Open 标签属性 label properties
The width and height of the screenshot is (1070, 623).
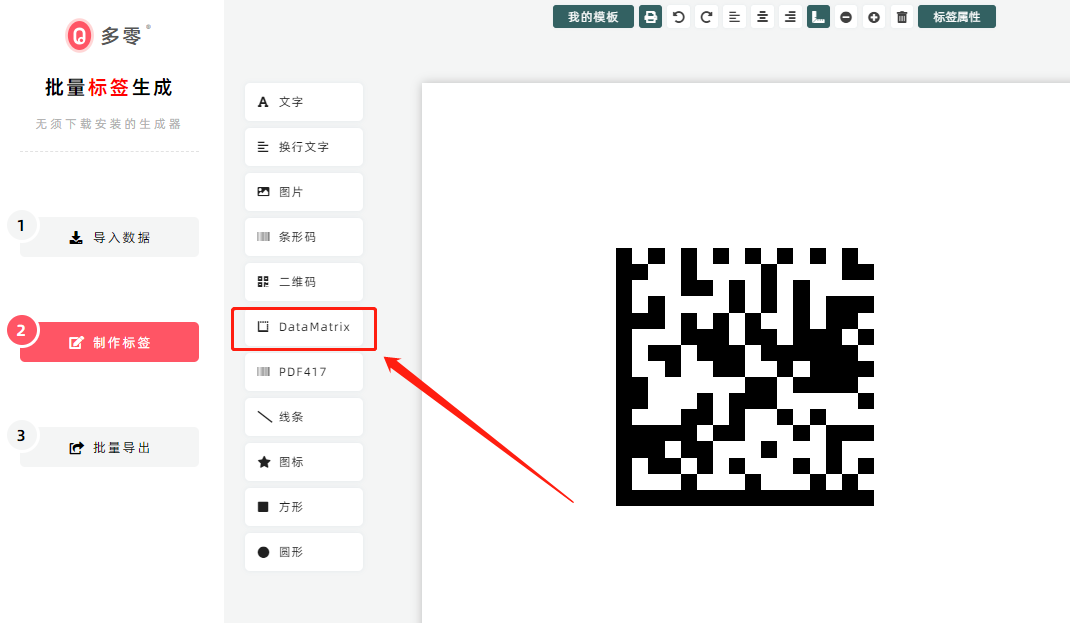click(957, 17)
